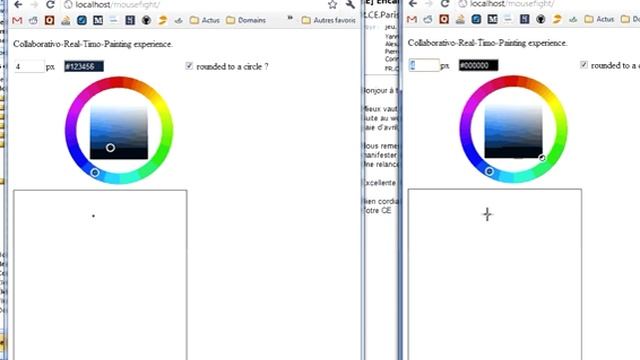Image resolution: width=640 pixels, height=360 pixels.
Task: Open the wrench menu in the left browser
Action: (350, 5)
